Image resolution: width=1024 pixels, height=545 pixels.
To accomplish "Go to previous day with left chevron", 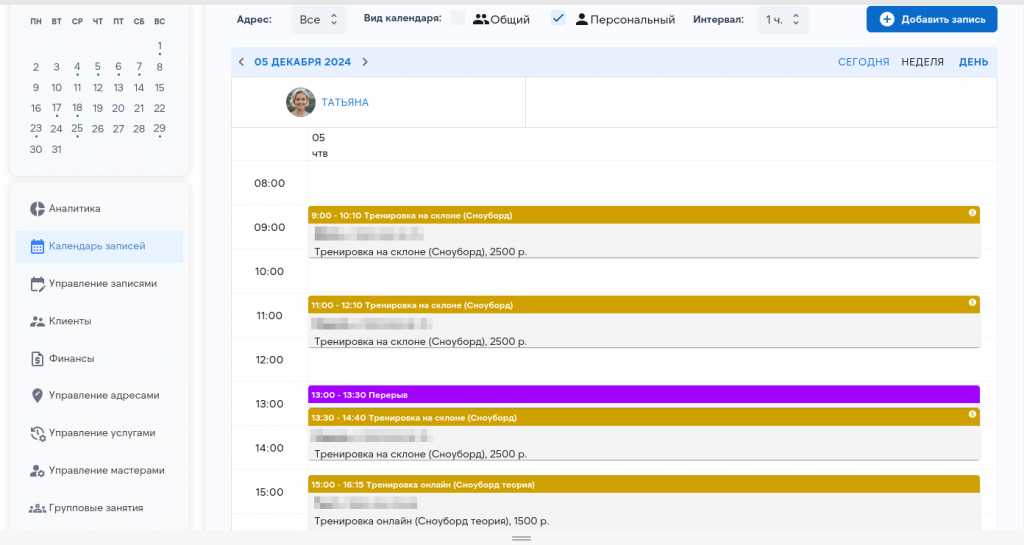I will 241,62.
